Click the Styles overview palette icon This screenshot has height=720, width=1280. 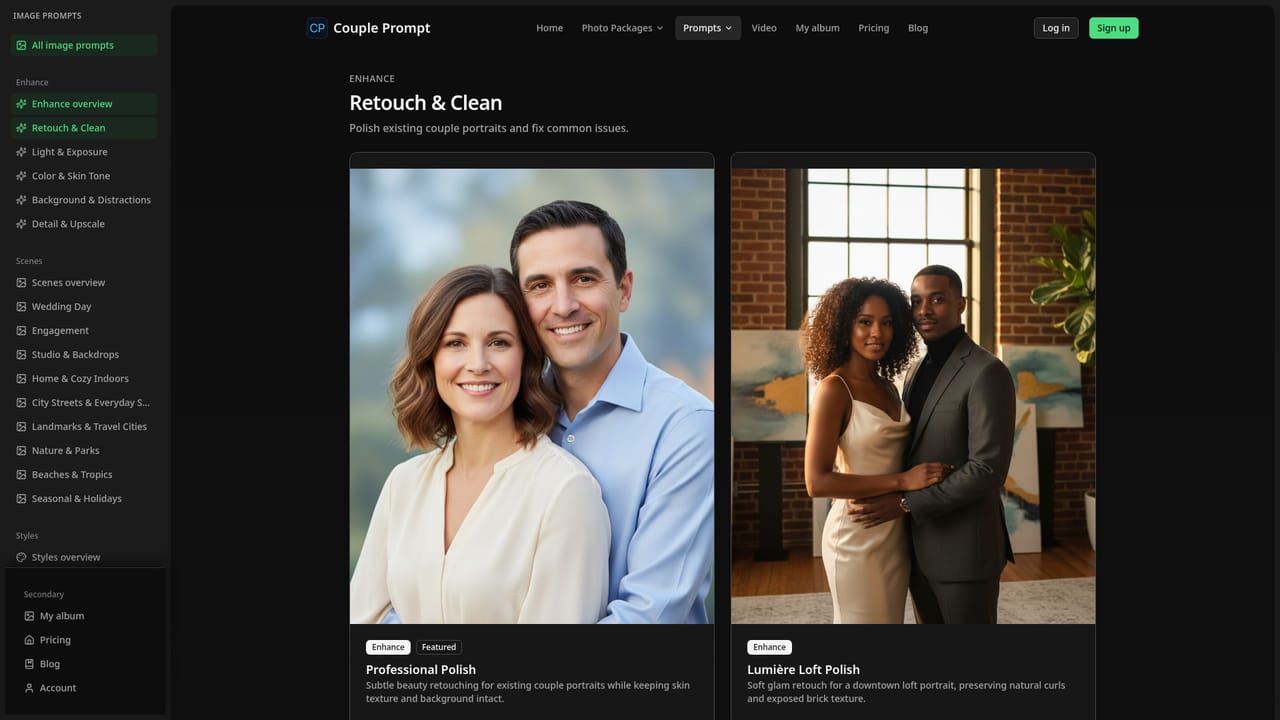21,558
